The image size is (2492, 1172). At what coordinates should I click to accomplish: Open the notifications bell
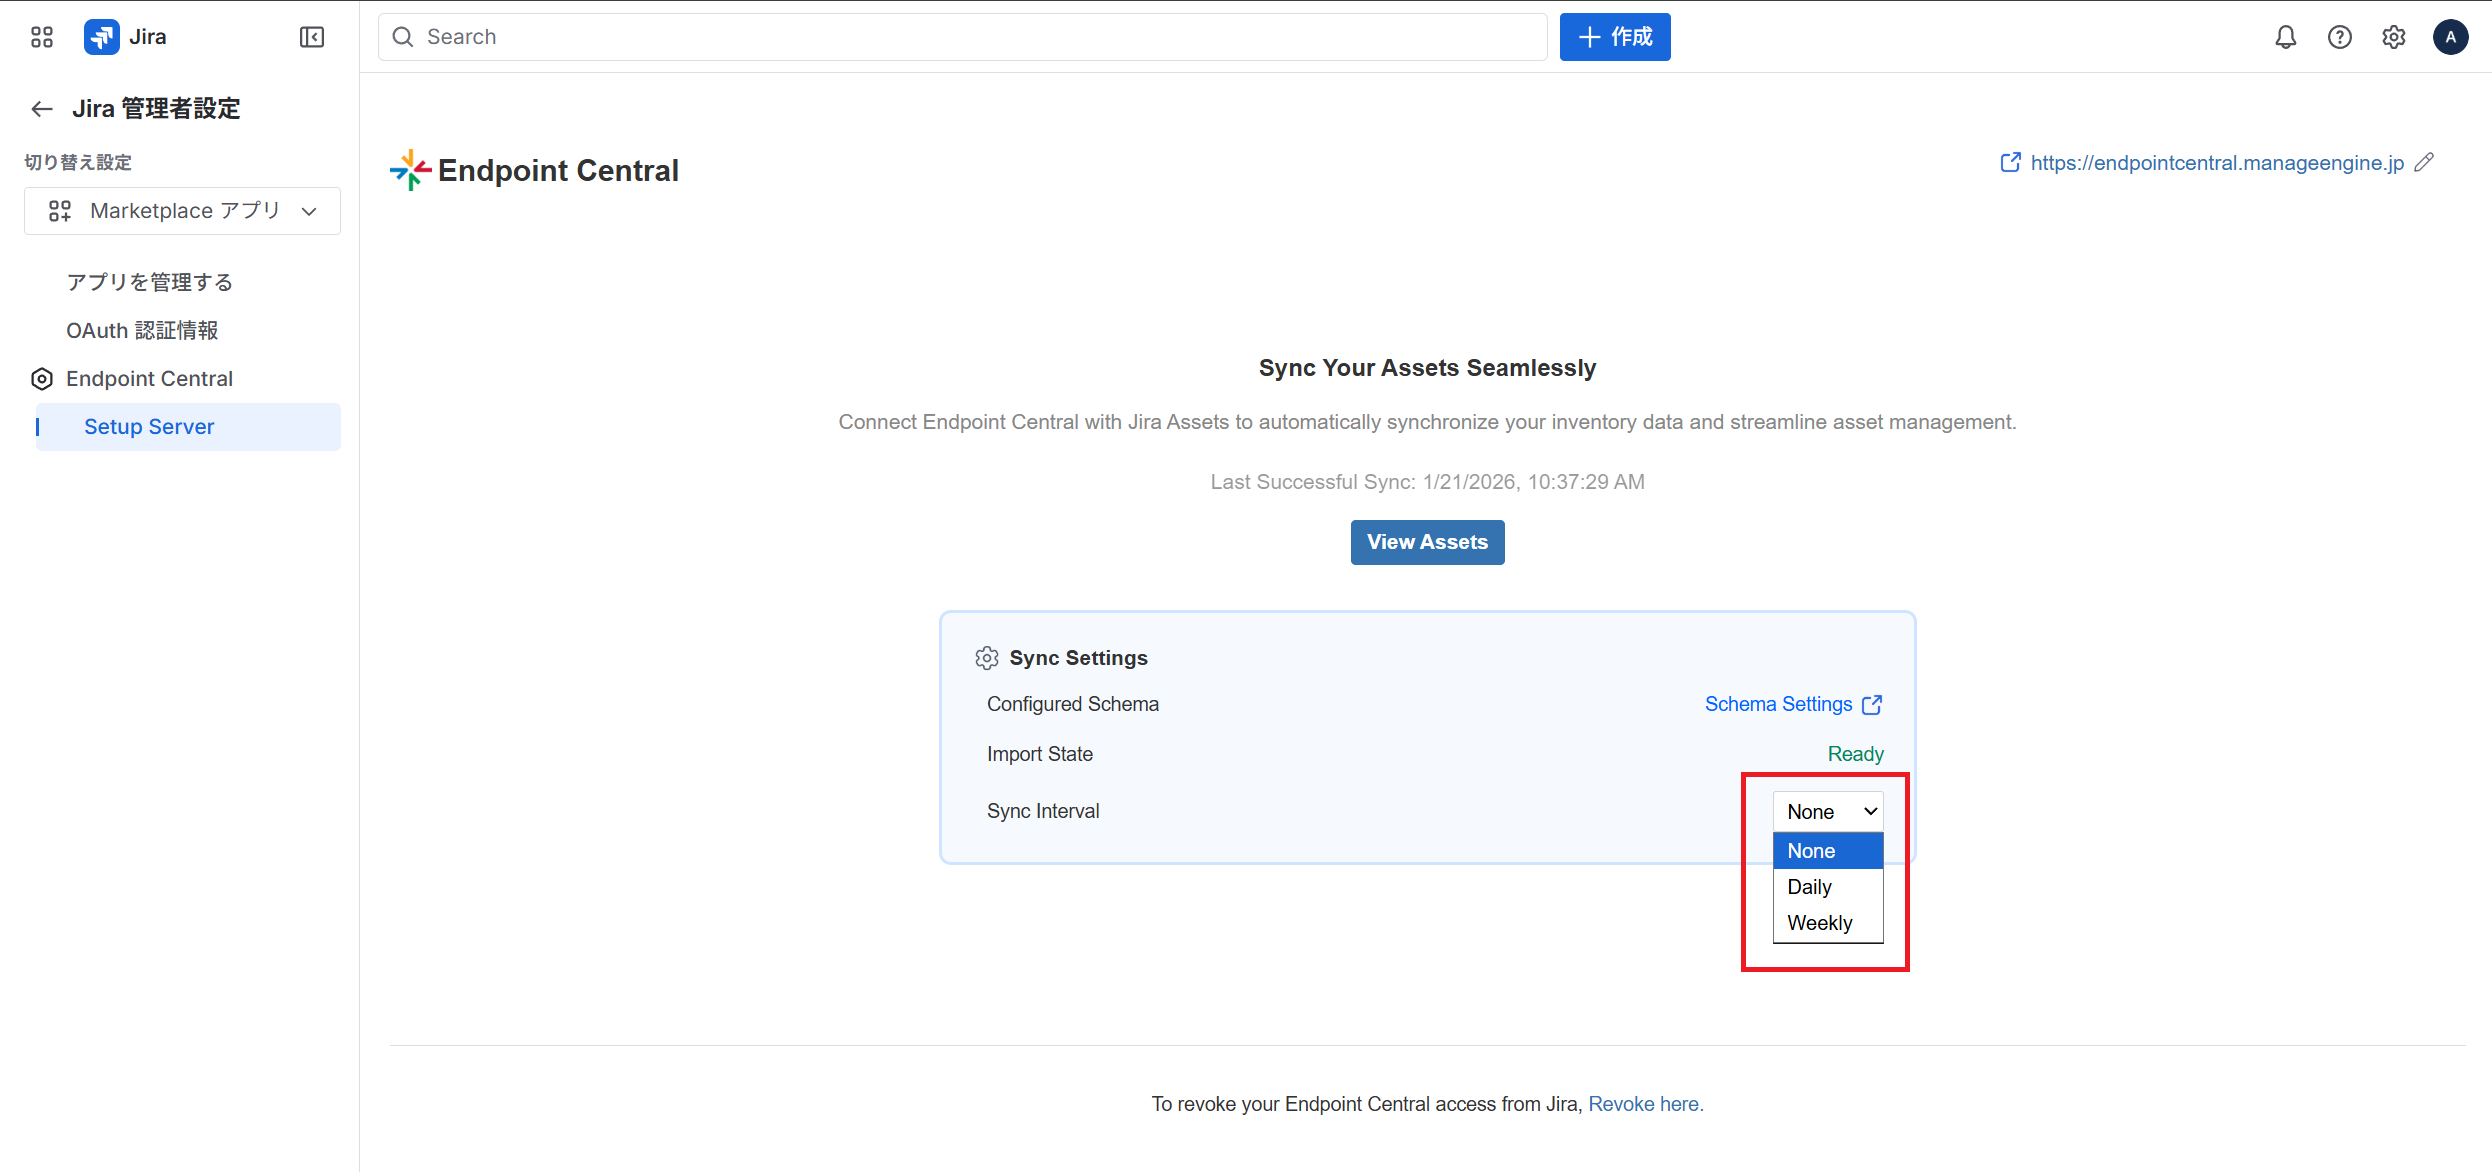[x=2285, y=37]
